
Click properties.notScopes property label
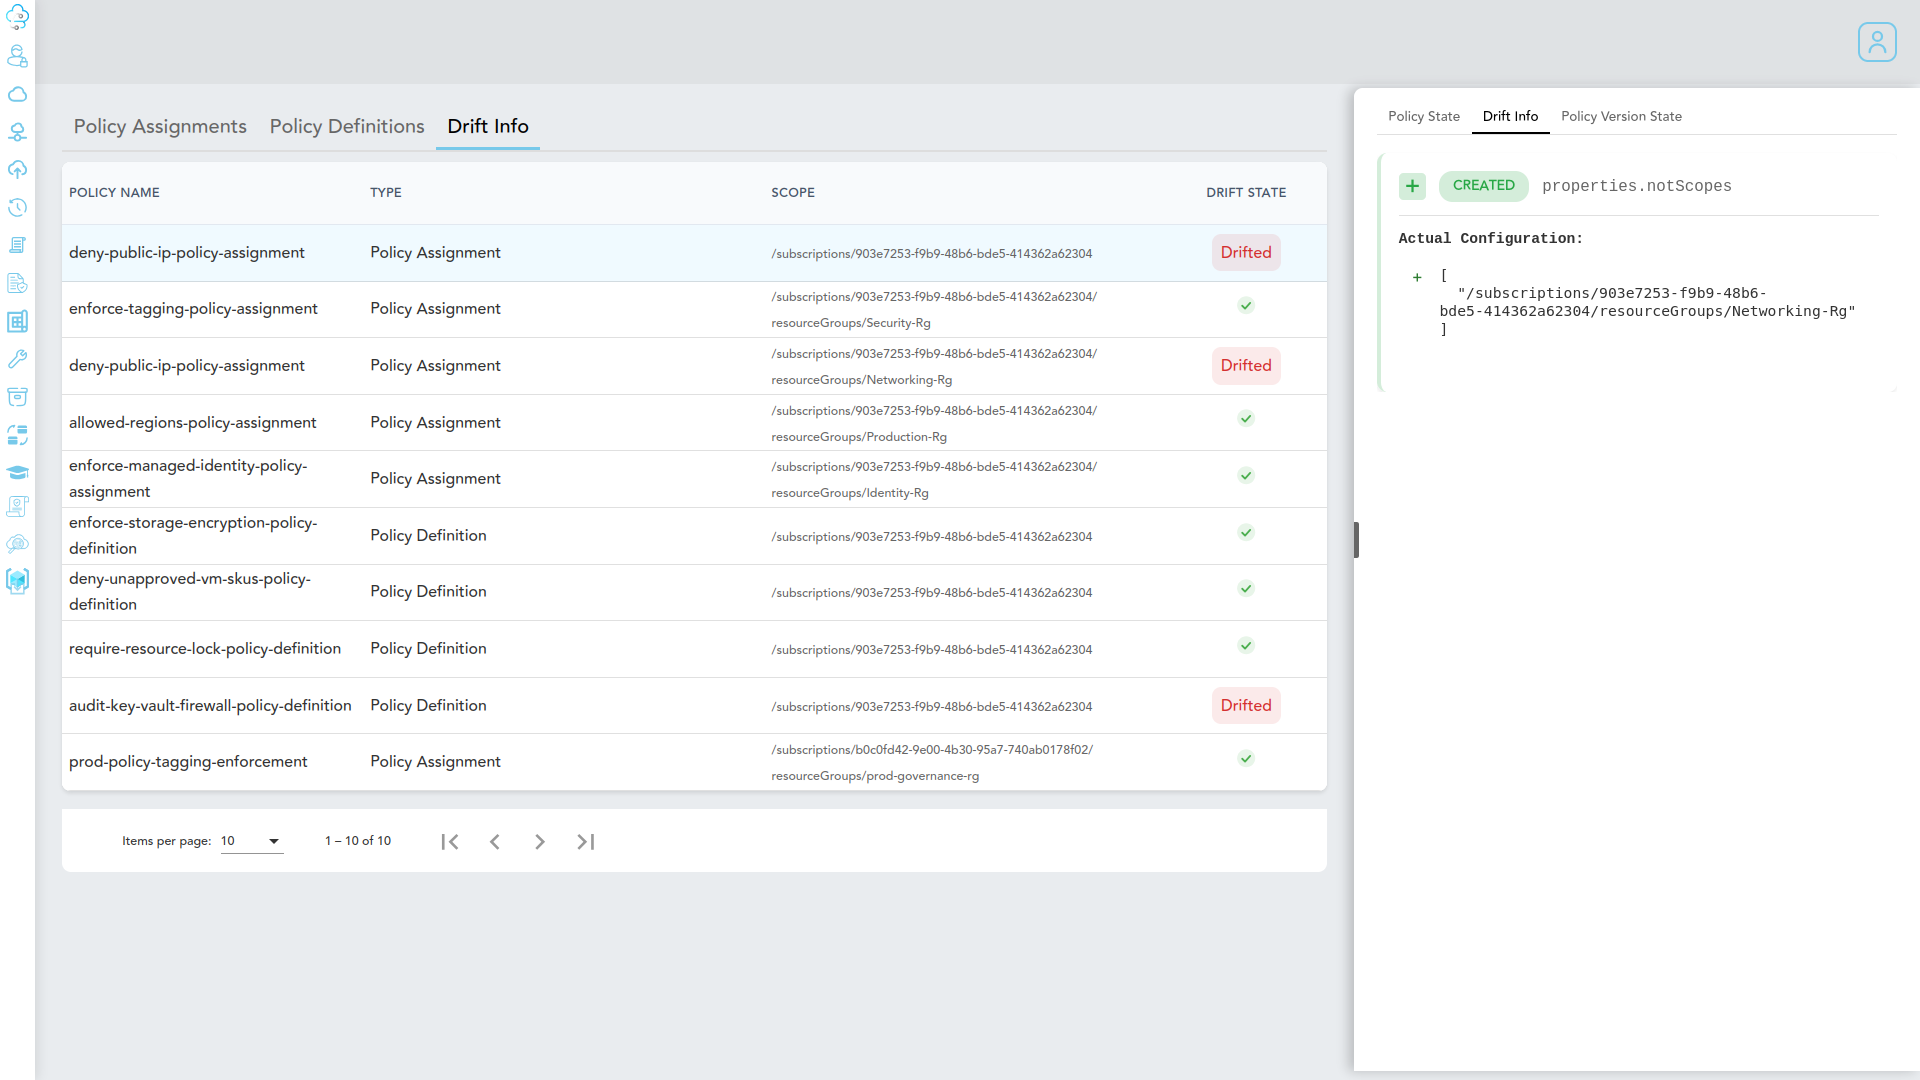(x=1636, y=186)
